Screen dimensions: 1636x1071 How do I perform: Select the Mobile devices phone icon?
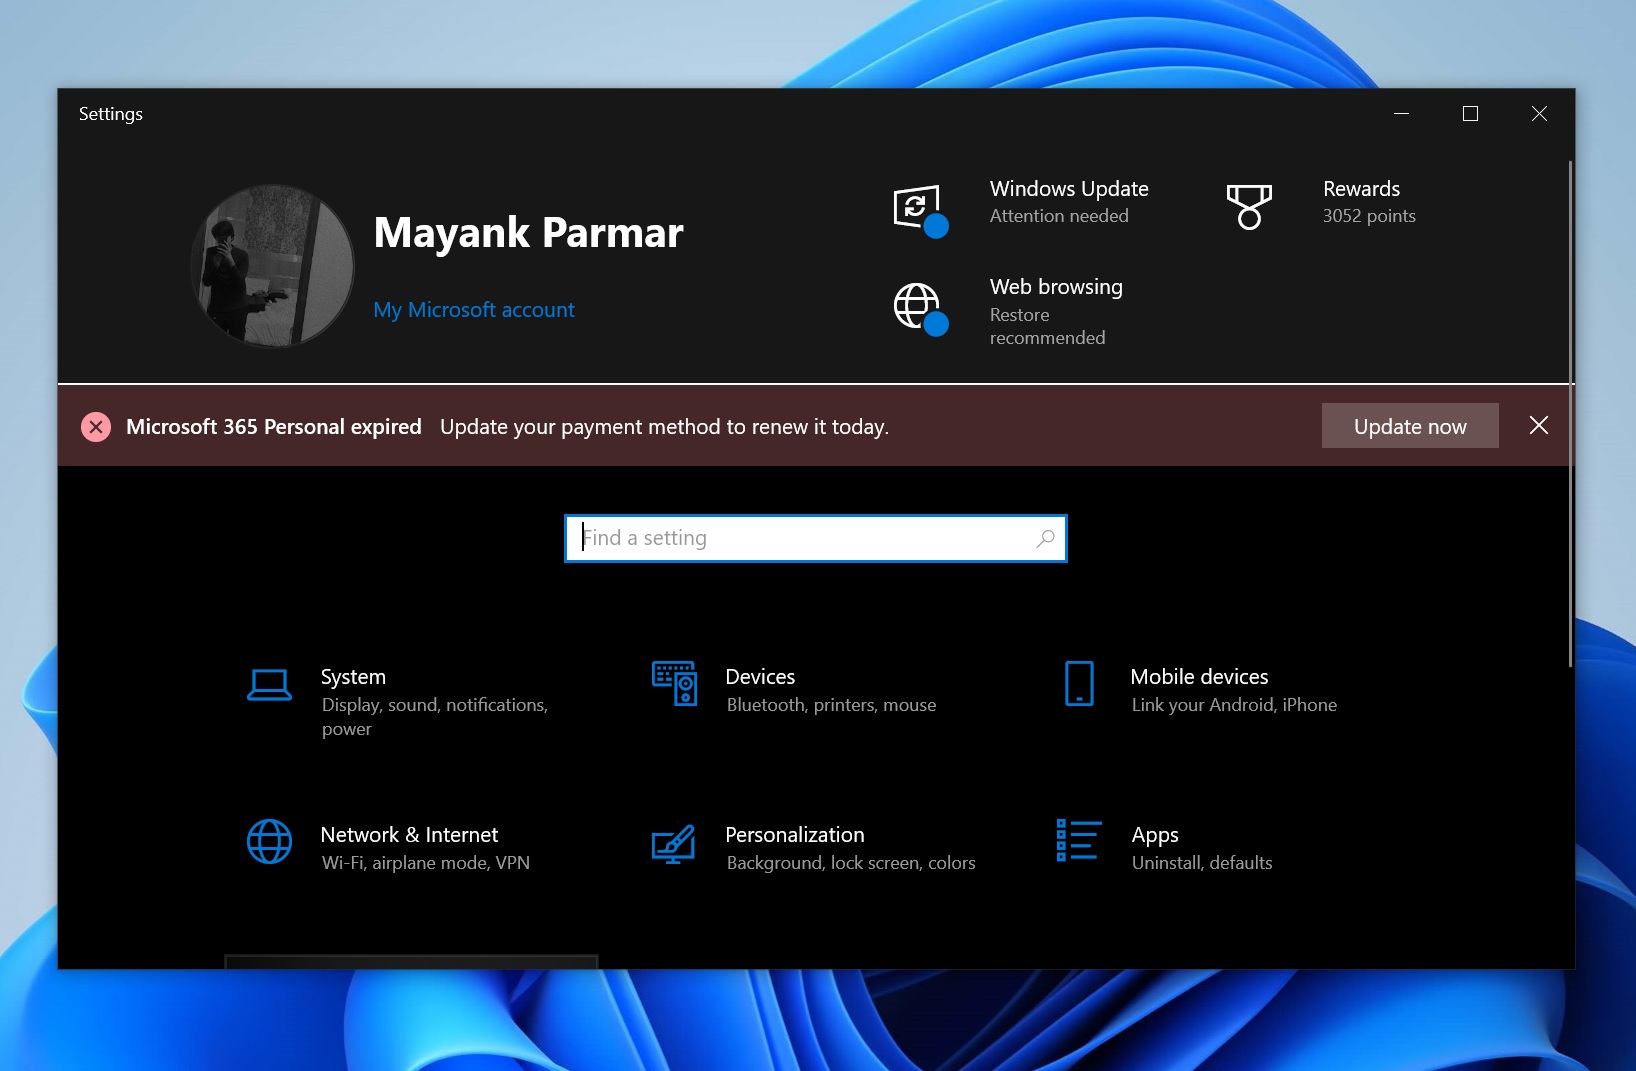pyautogui.click(x=1079, y=686)
